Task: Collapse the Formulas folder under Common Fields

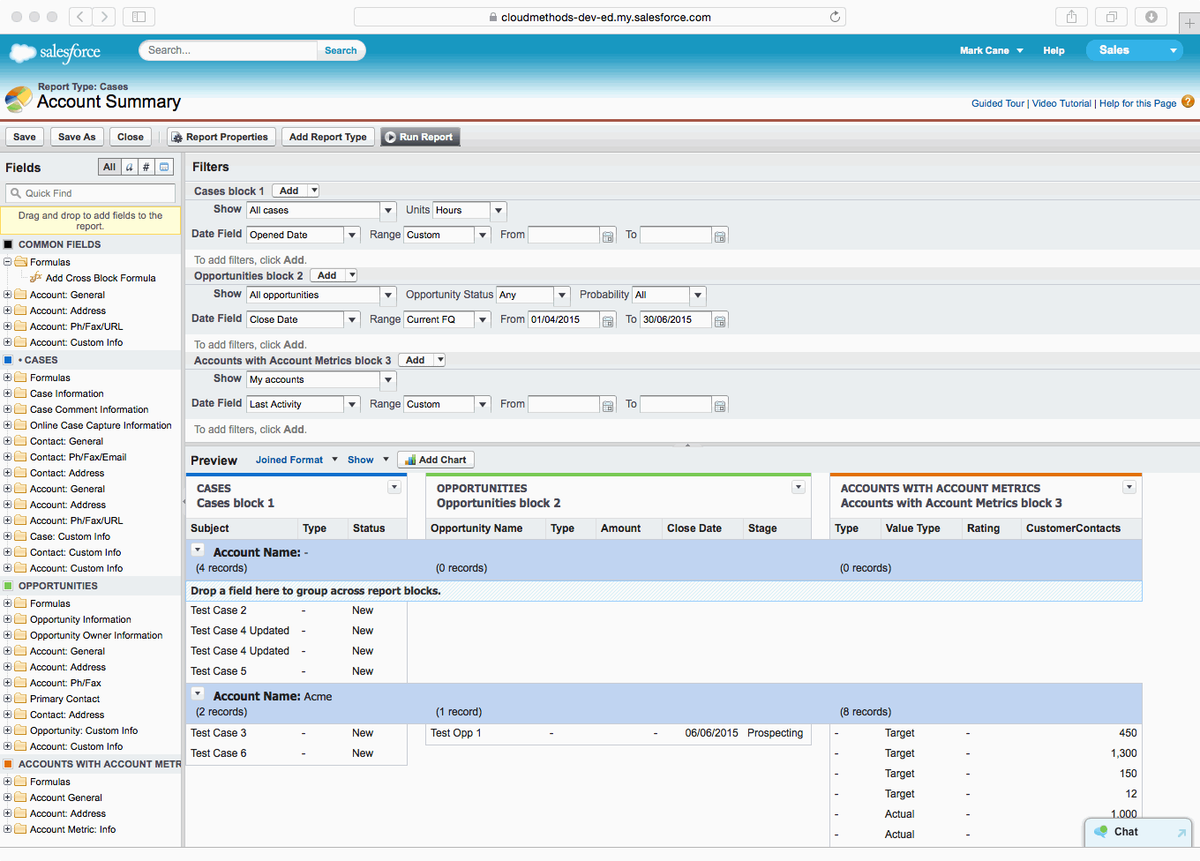Action: pos(8,262)
